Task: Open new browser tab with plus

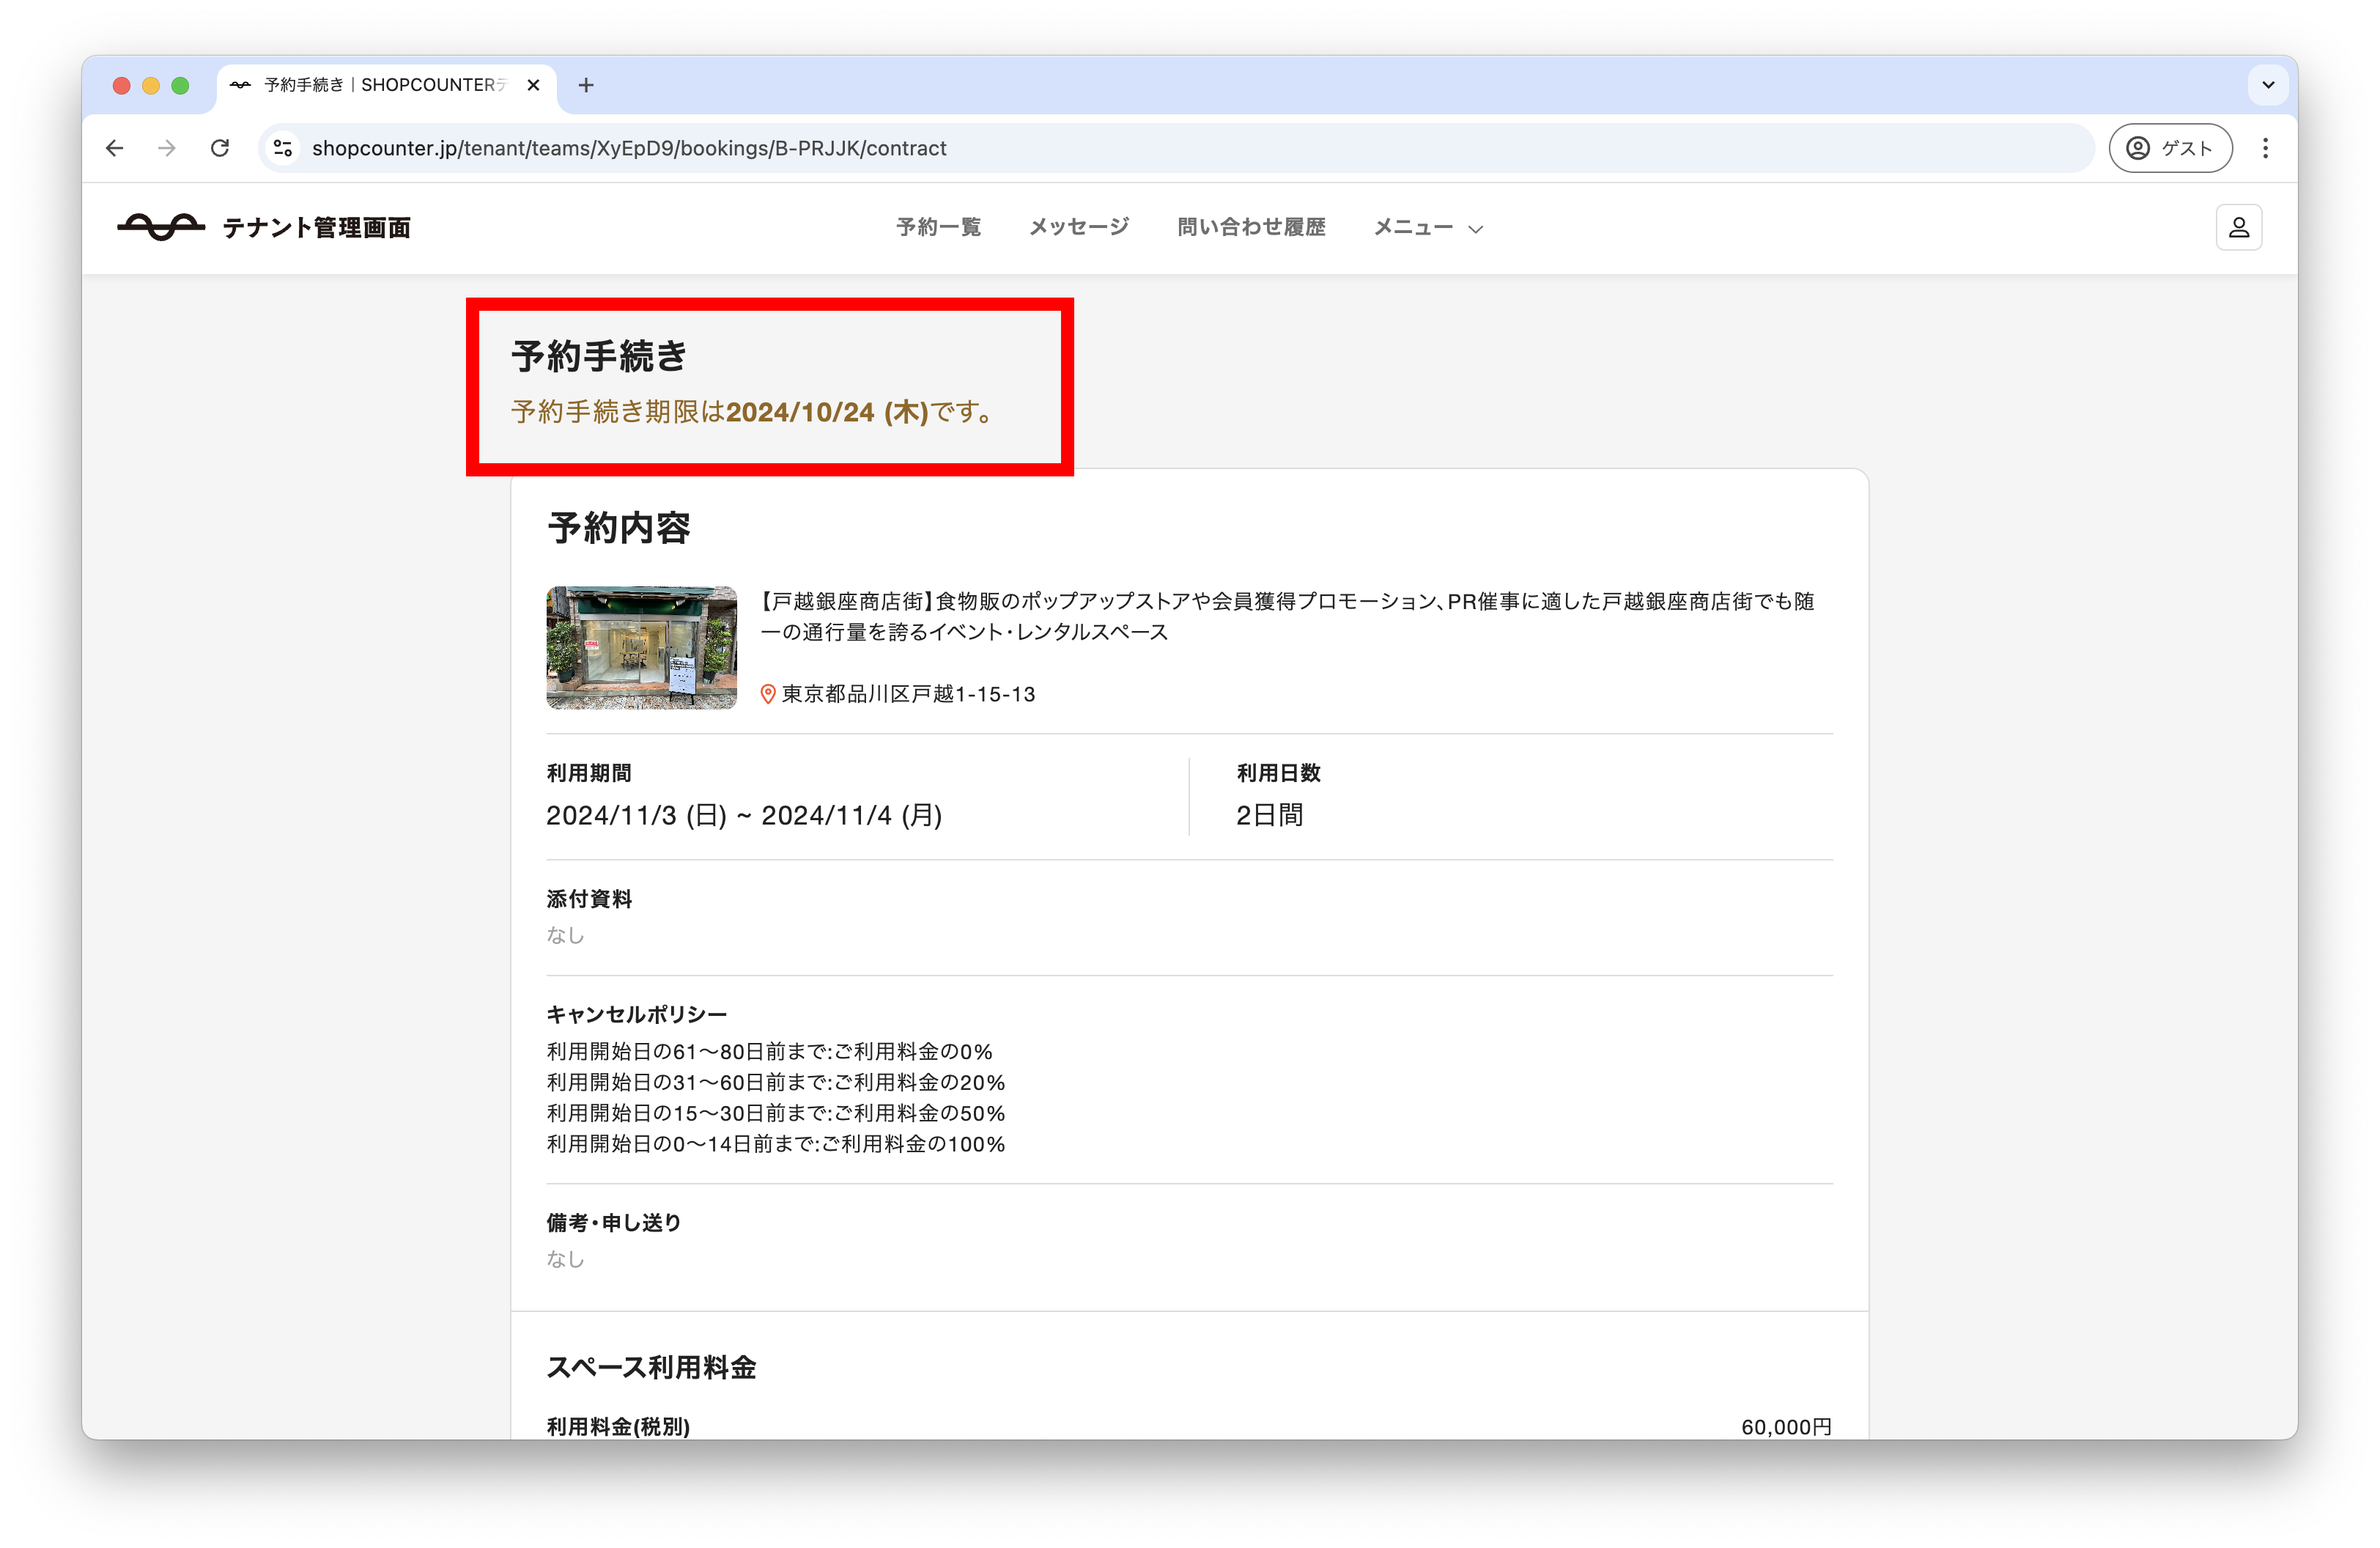Action: pyautogui.click(x=586, y=85)
